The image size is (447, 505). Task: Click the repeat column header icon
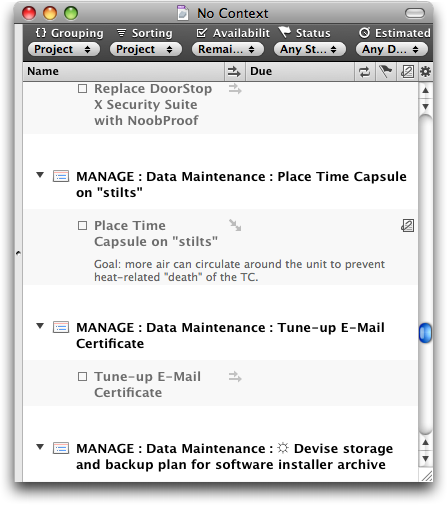[x=364, y=72]
